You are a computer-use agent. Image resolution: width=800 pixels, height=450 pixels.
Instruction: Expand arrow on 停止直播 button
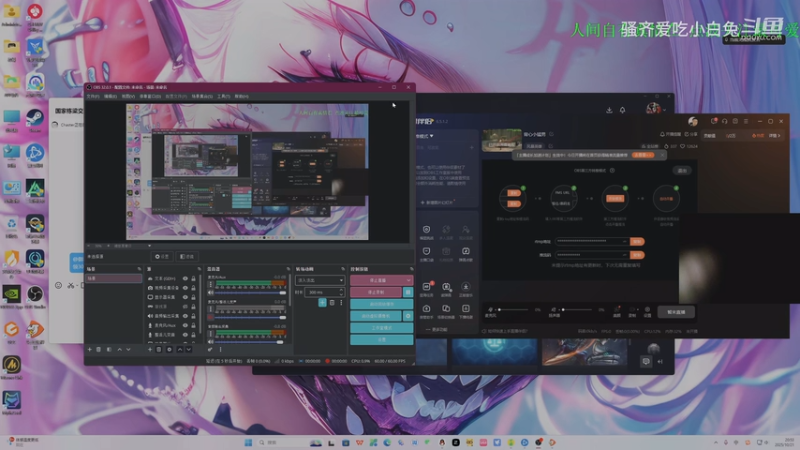(408, 280)
